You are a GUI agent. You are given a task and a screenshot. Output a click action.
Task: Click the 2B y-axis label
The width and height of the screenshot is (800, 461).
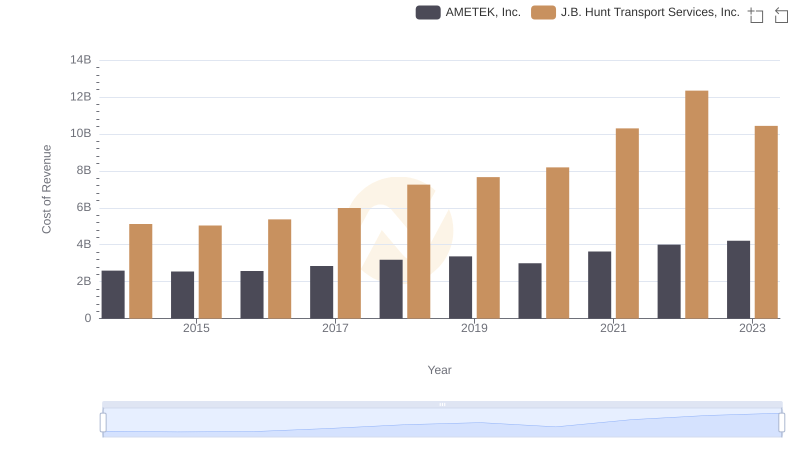pos(84,281)
